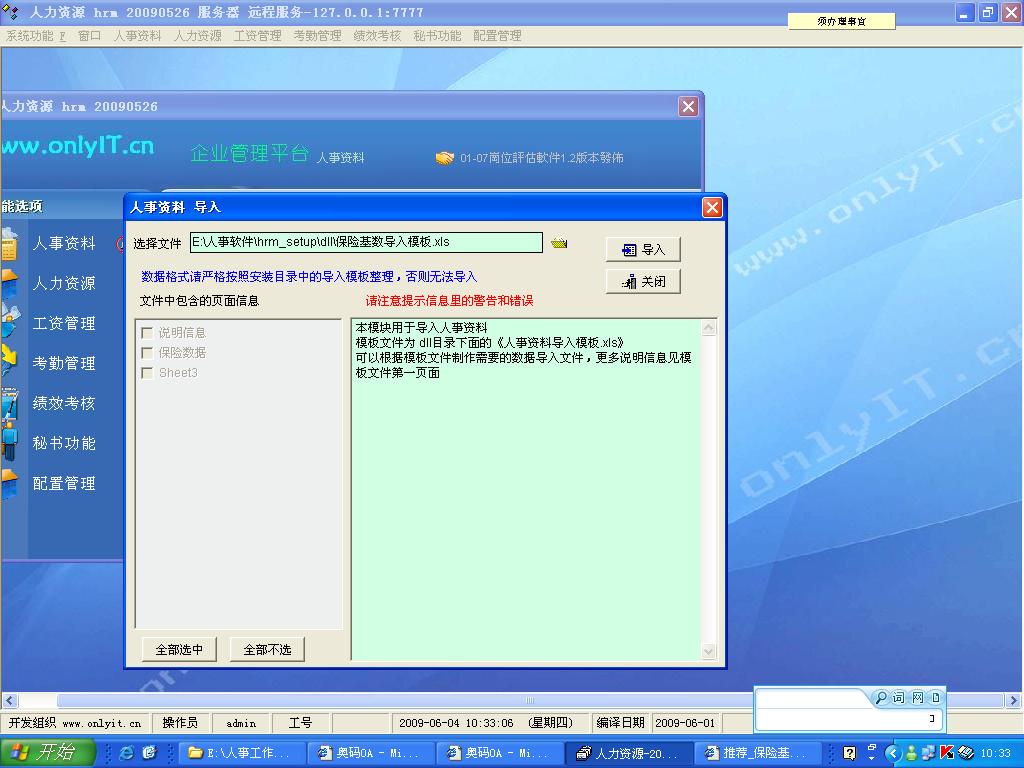Check the 说明信息 checkbox
1024x768 pixels.
(147, 332)
